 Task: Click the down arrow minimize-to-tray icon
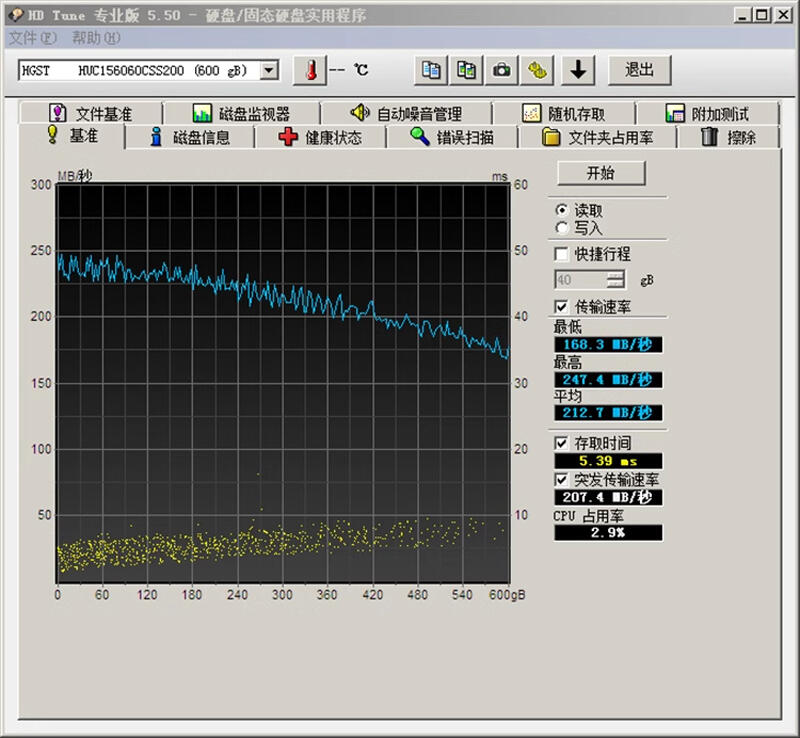point(578,70)
